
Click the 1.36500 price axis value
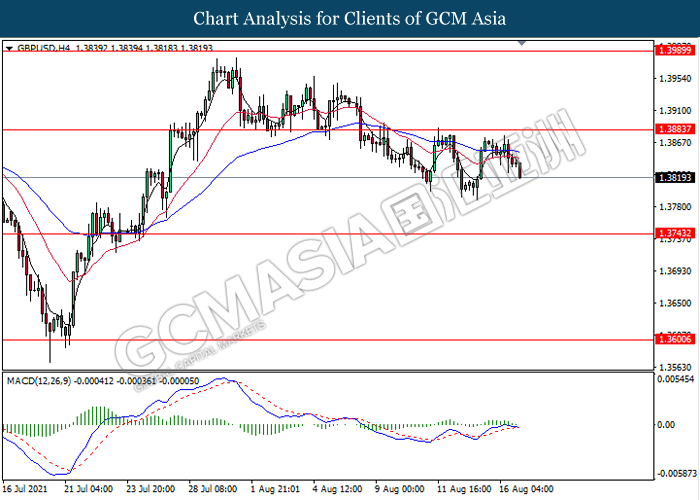click(675, 303)
